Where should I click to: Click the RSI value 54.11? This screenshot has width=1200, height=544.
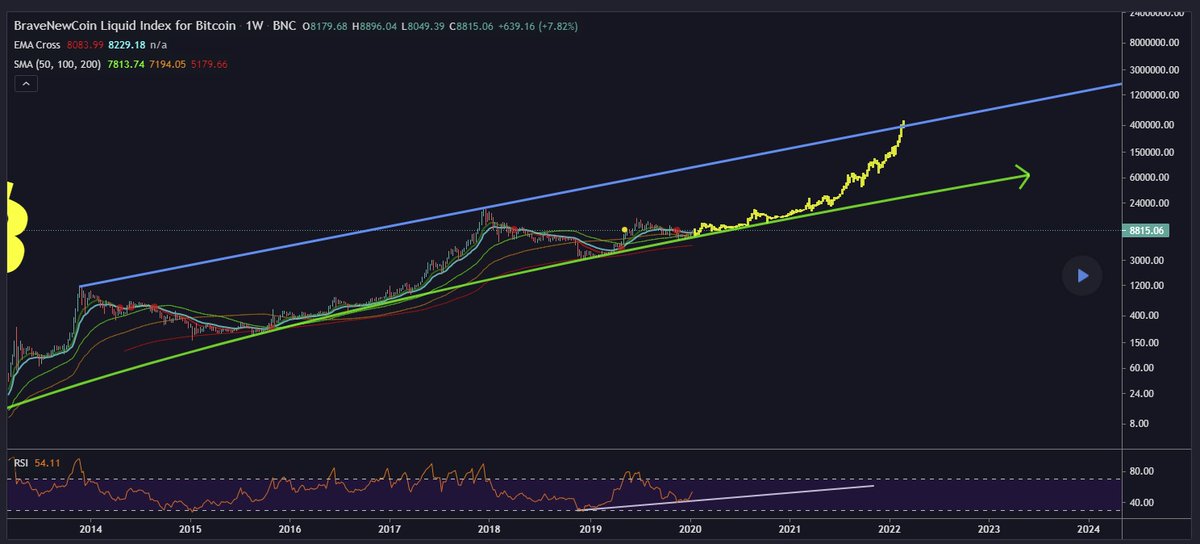[48, 462]
